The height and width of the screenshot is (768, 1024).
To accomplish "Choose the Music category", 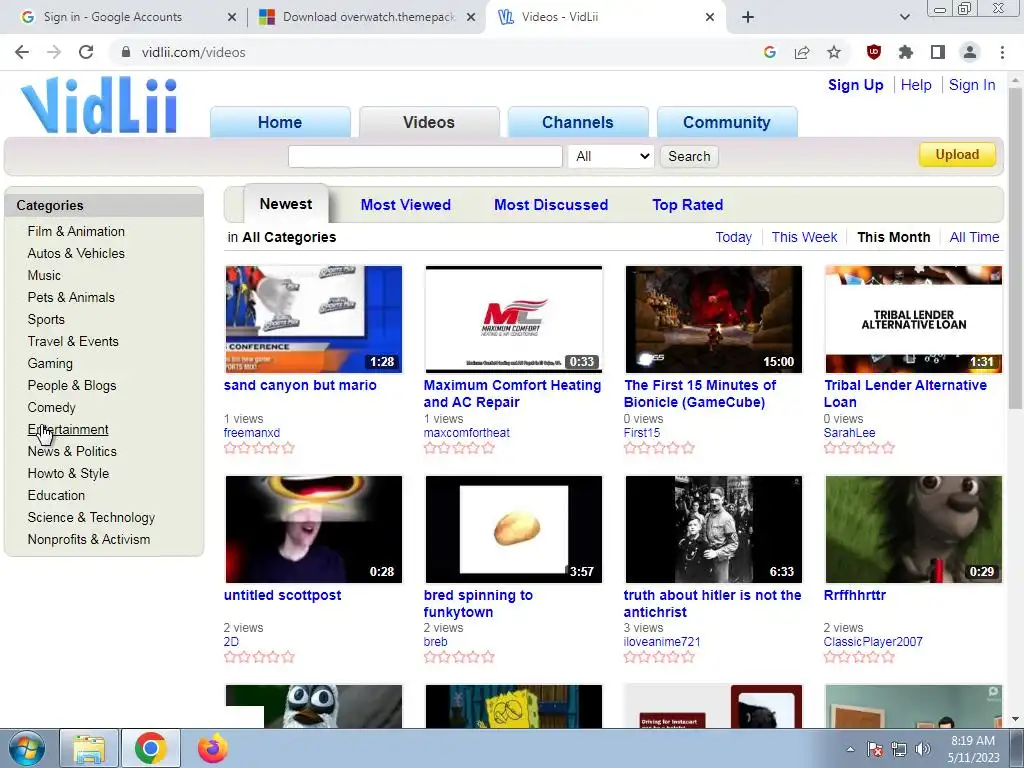I will [44, 275].
